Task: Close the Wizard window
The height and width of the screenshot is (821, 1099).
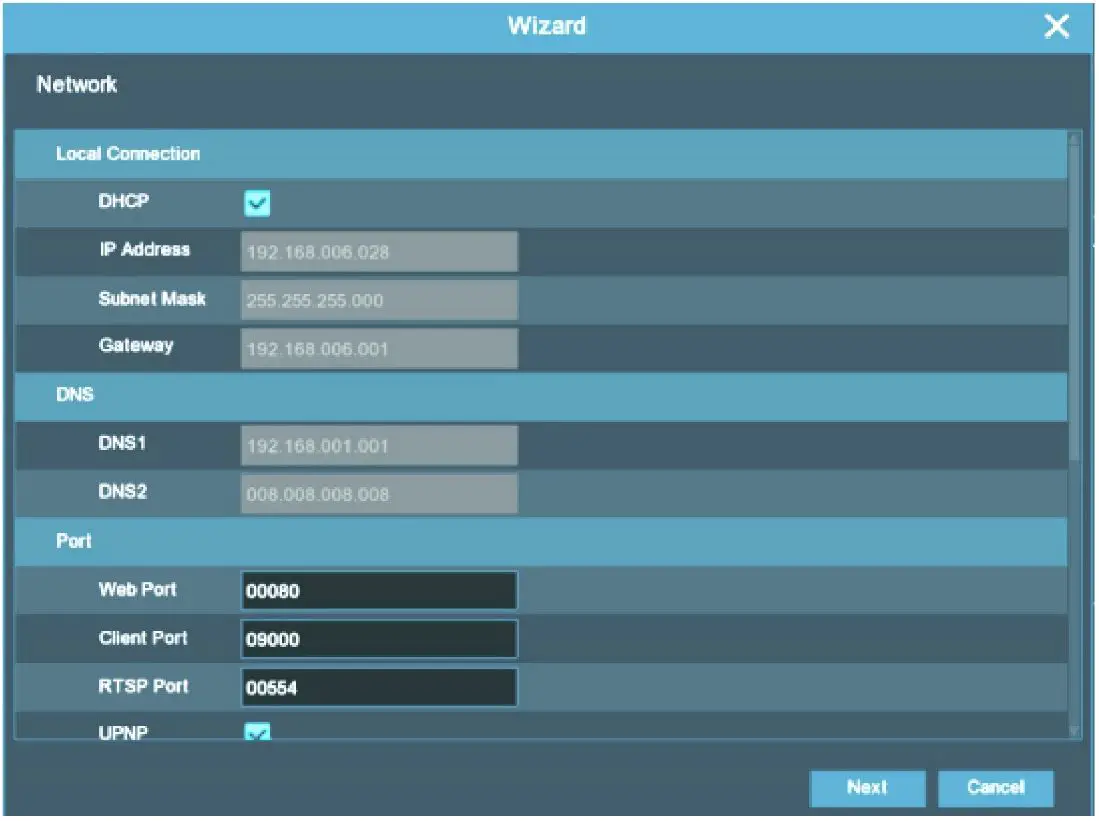Action: (x=1056, y=26)
